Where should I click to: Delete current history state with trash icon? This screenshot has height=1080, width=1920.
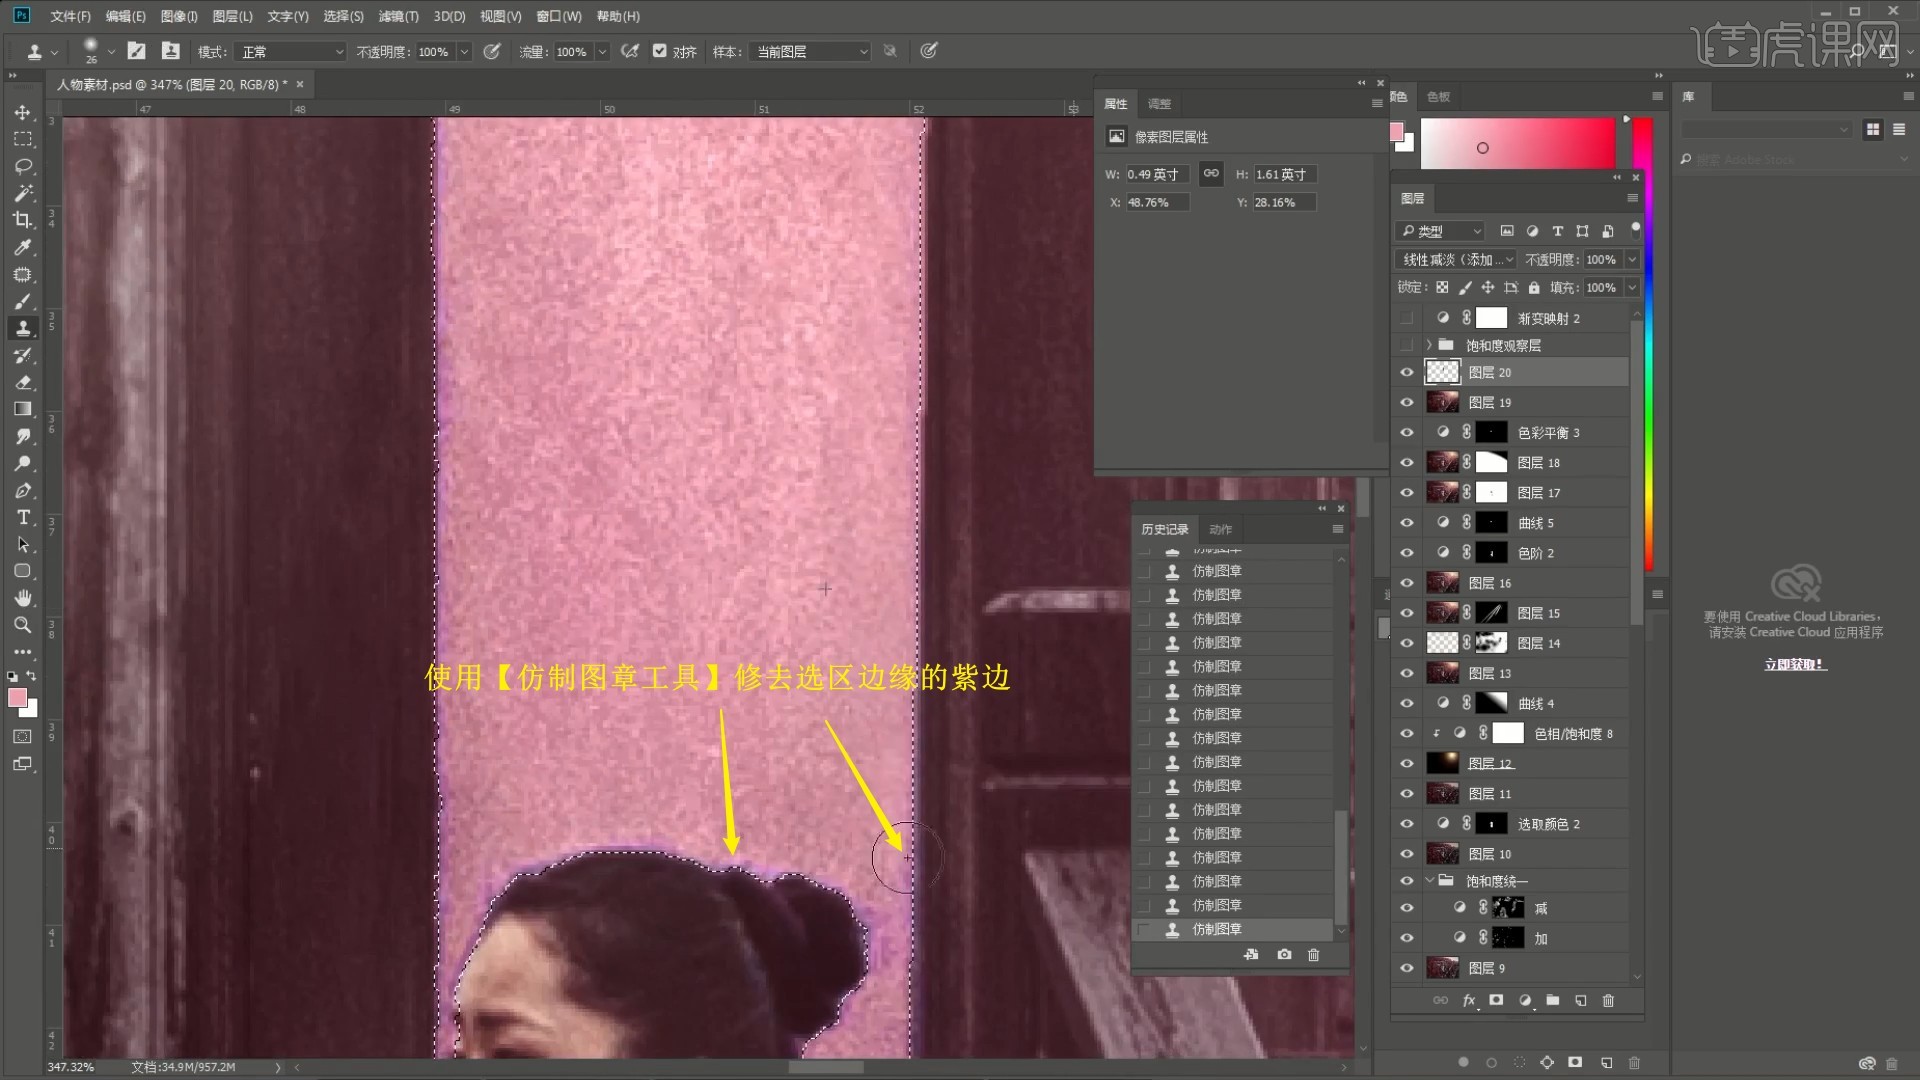click(x=1313, y=955)
